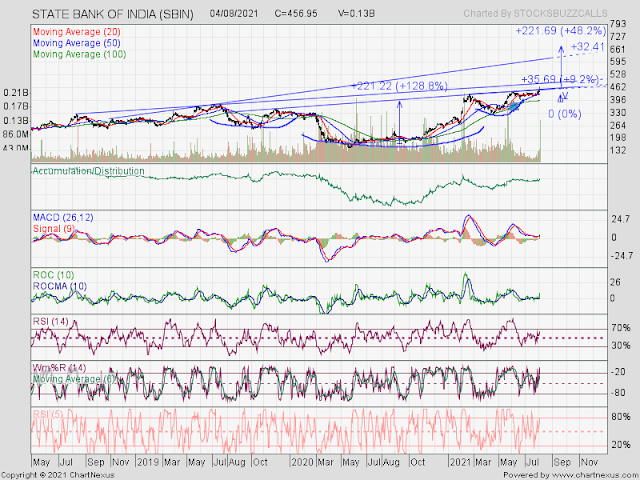Image resolution: width=640 pixels, height=480 pixels.
Task: Click the 0.17B volume axis value
Action: (x=16, y=107)
